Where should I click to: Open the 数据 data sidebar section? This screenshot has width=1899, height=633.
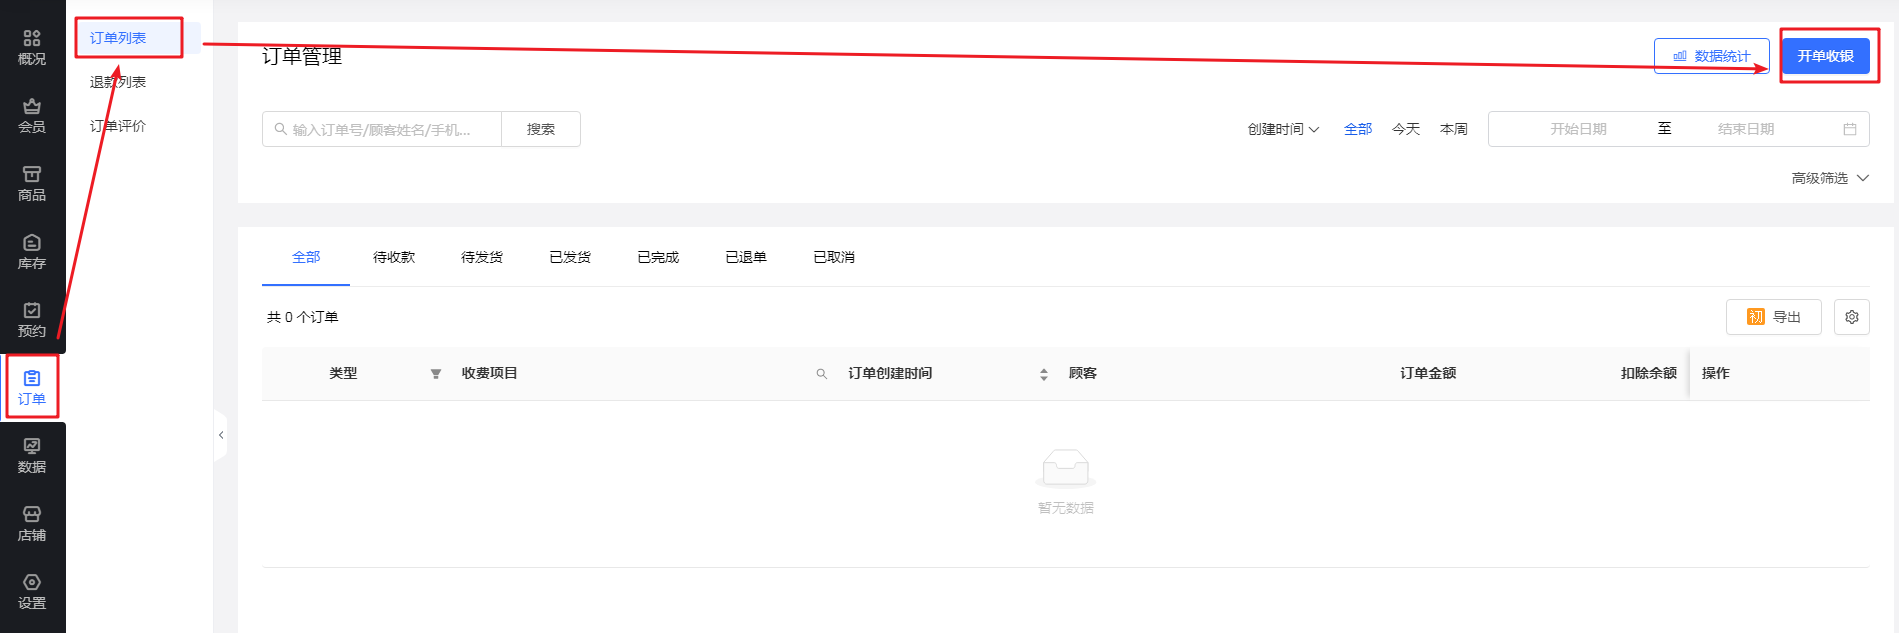pyautogui.click(x=32, y=456)
